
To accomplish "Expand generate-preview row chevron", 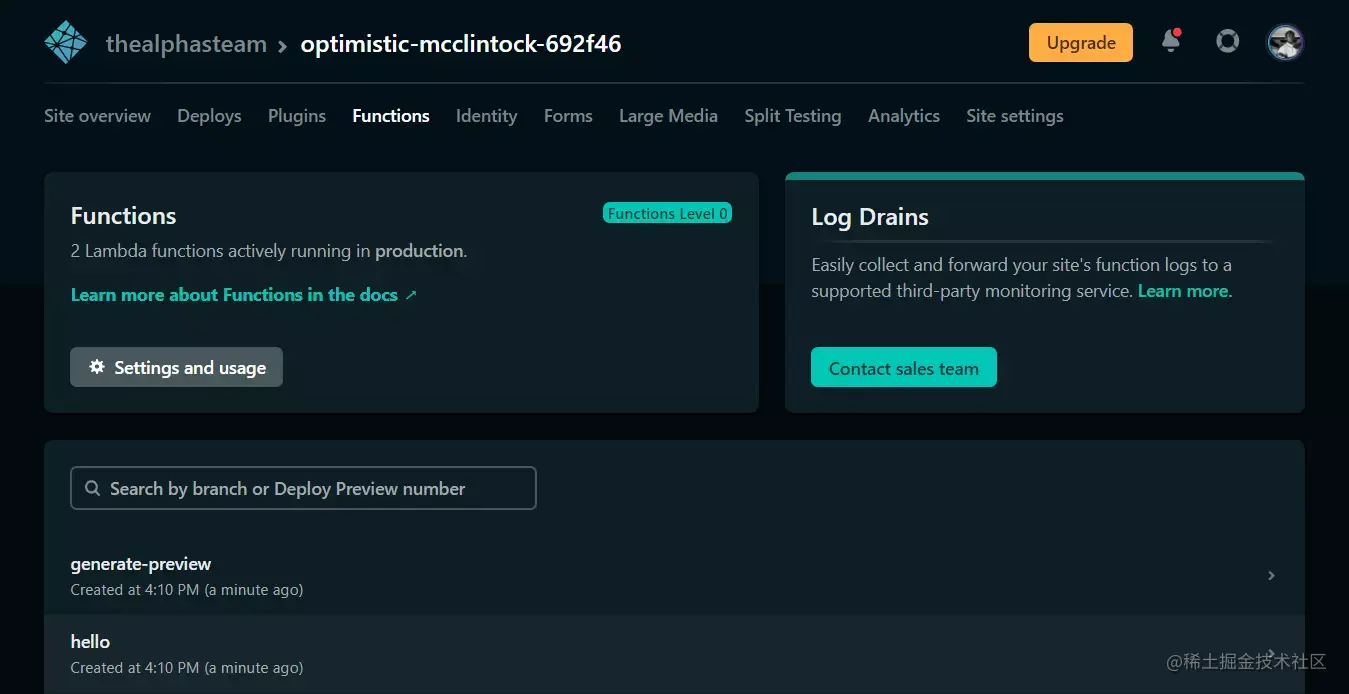I will point(1271,575).
